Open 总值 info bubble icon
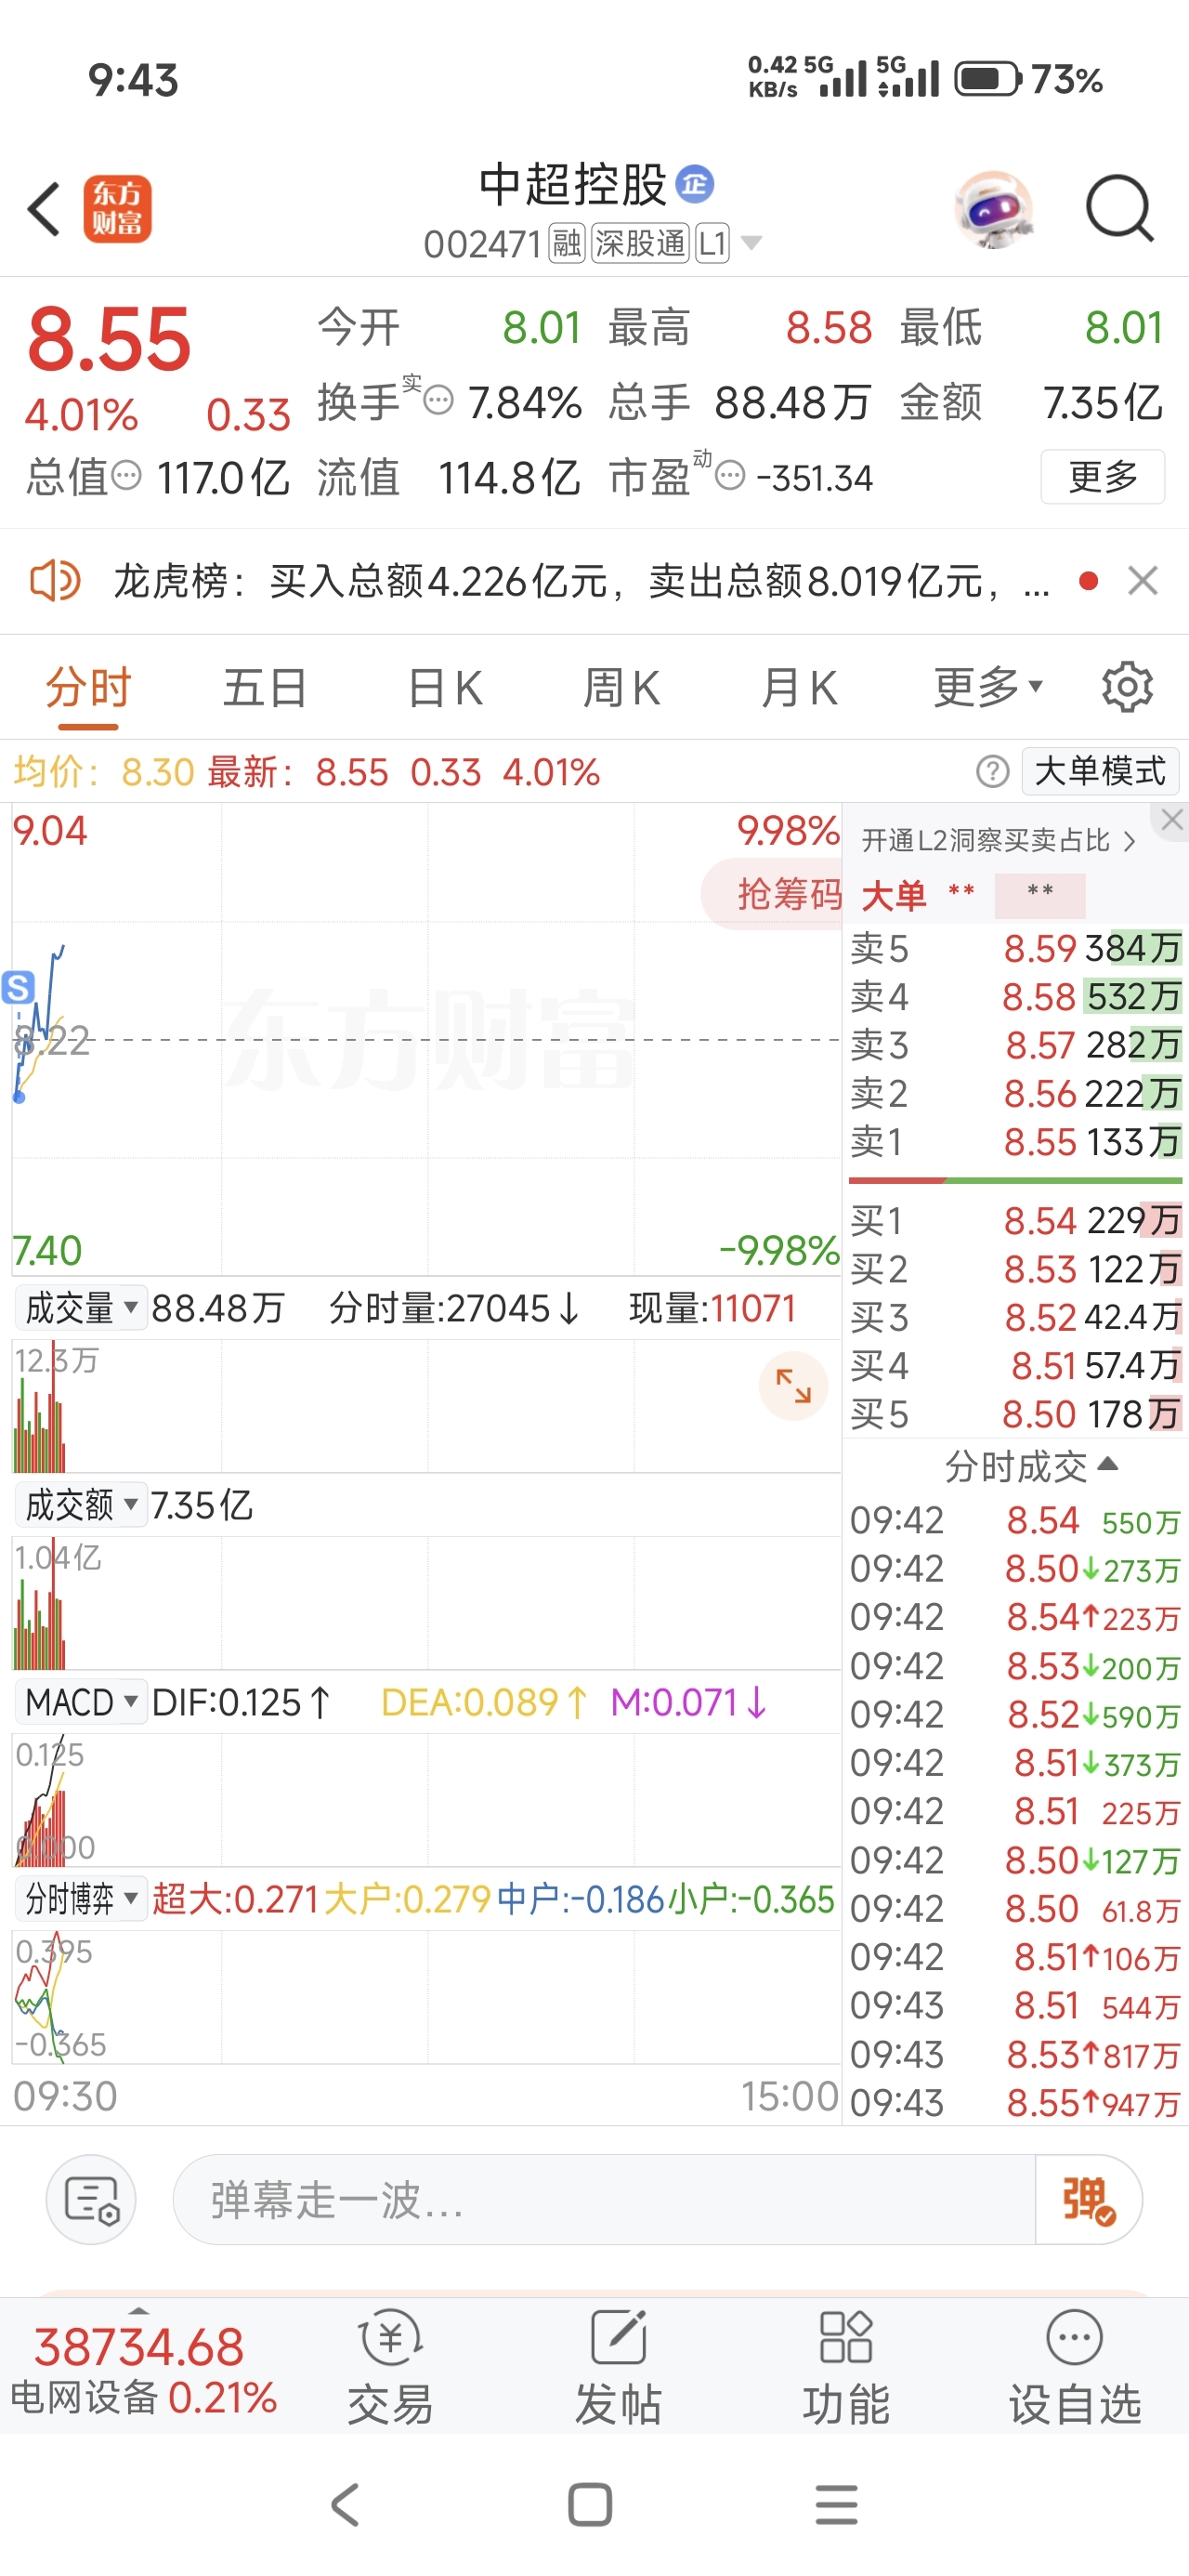The height and width of the screenshot is (2576, 1189). (x=126, y=476)
